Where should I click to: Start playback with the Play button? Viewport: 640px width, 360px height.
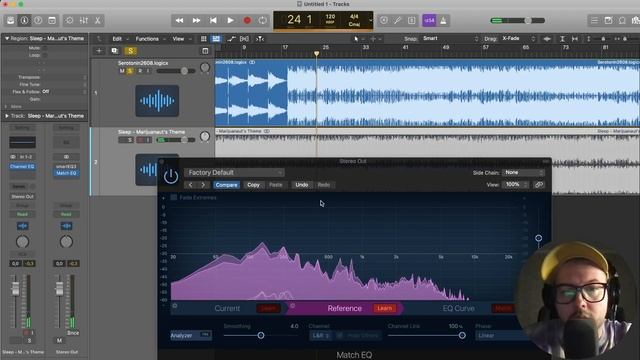tap(230, 20)
